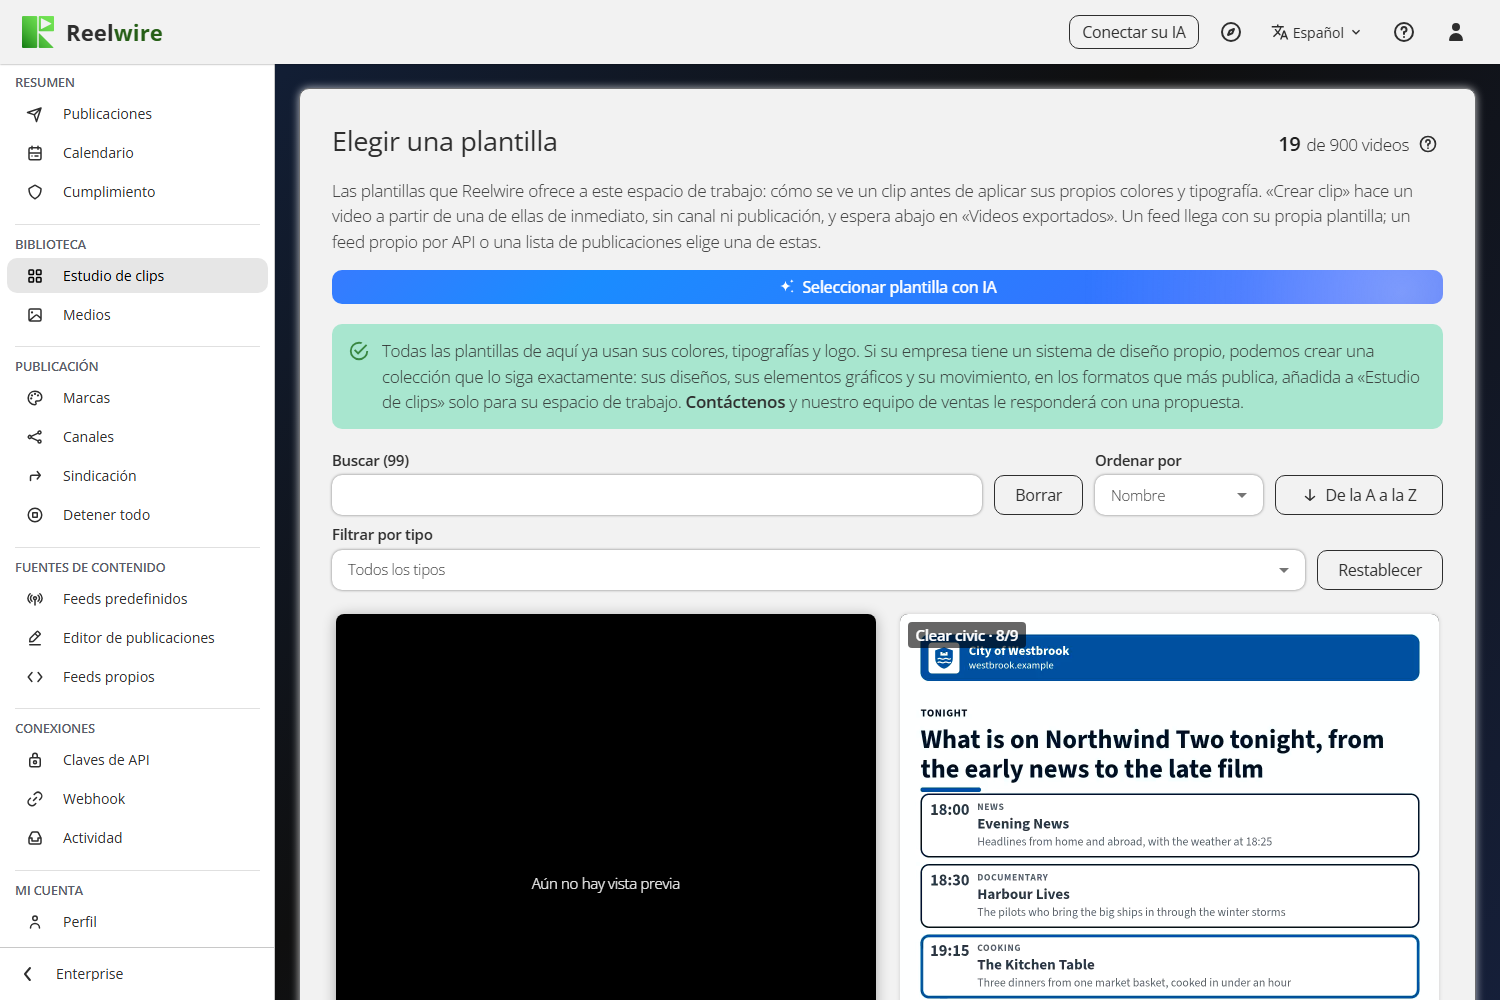Go to Editor de publicaciones

[137, 638]
